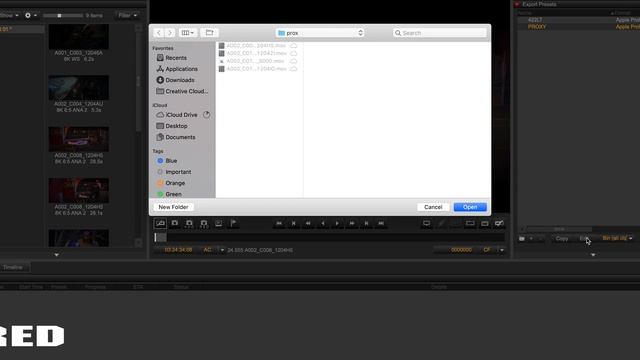The width and height of the screenshot is (640, 360).
Task: Expand the arrow below clip browser
Action: tap(56, 255)
